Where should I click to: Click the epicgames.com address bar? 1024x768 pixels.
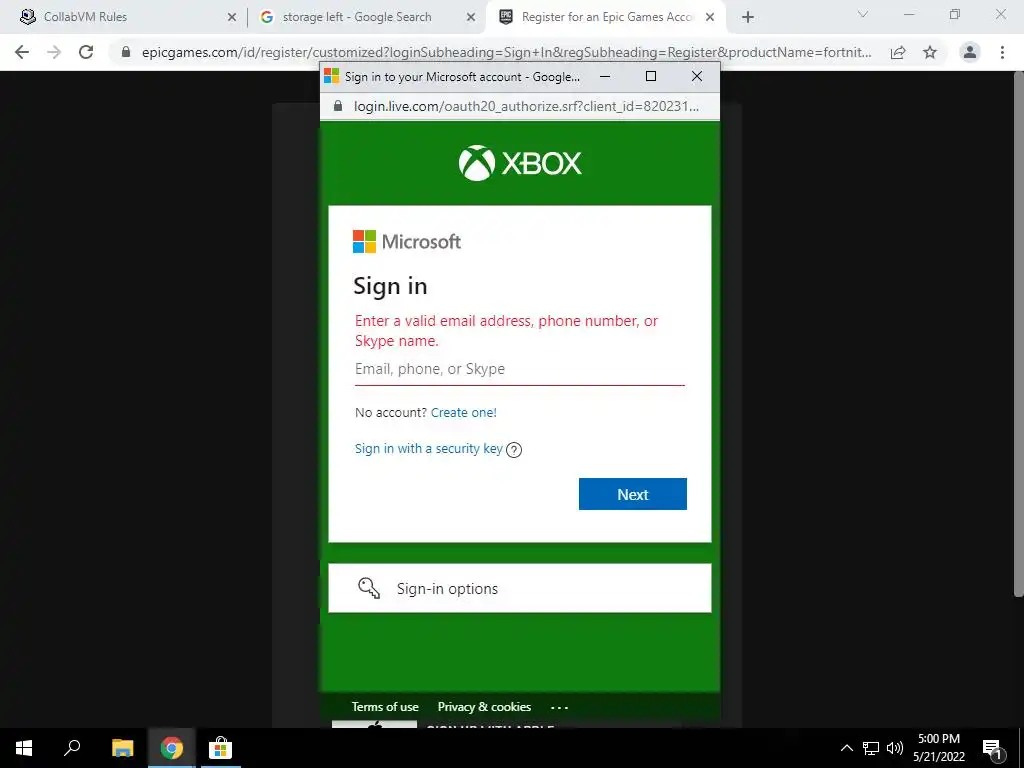[506, 52]
